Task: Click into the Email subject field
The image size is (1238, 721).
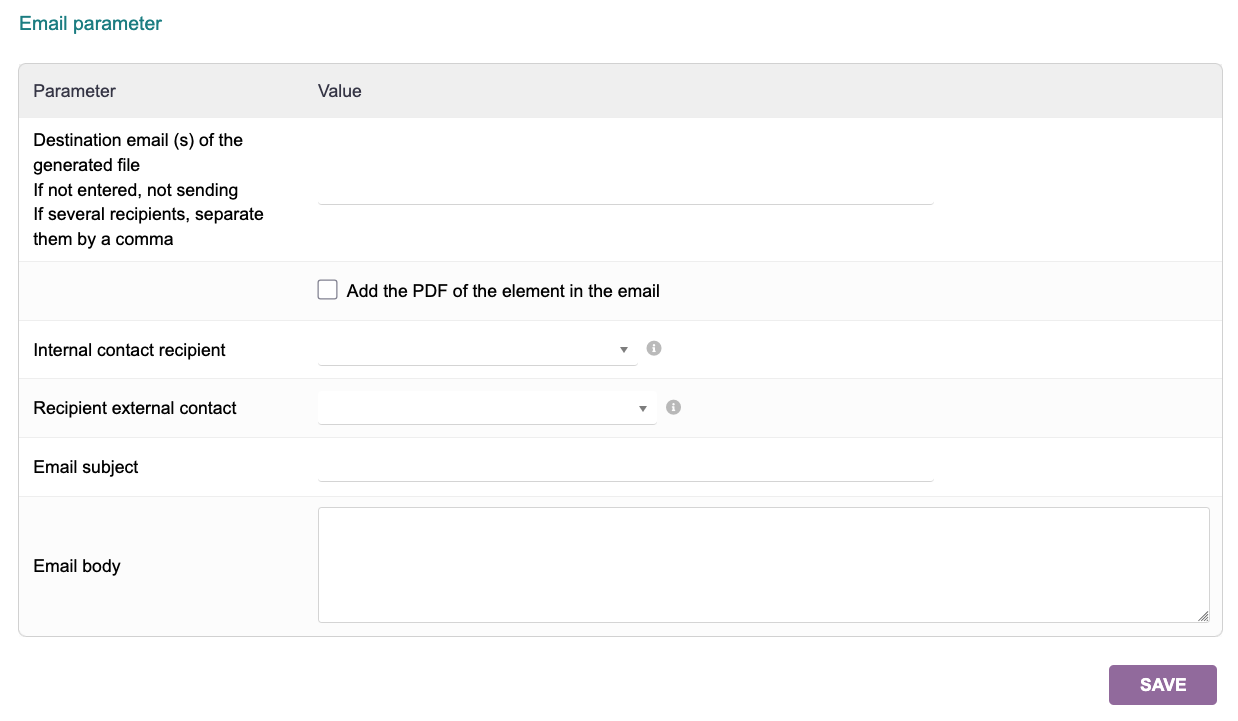Action: 625,467
